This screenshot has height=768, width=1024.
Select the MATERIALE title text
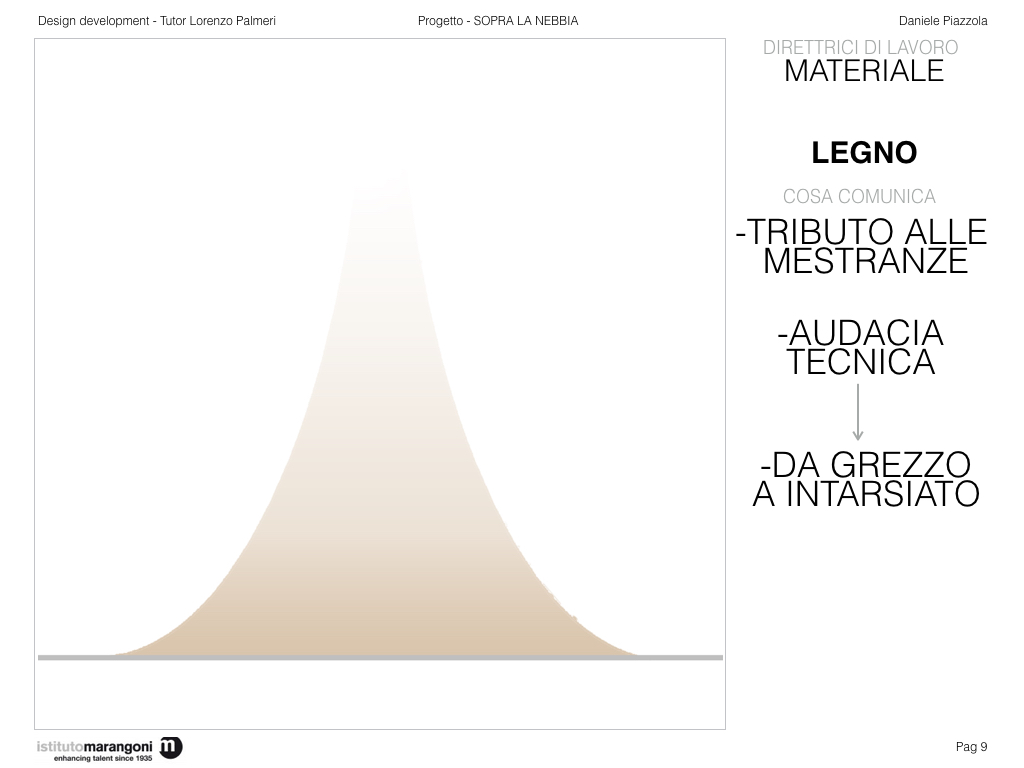click(864, 71)
